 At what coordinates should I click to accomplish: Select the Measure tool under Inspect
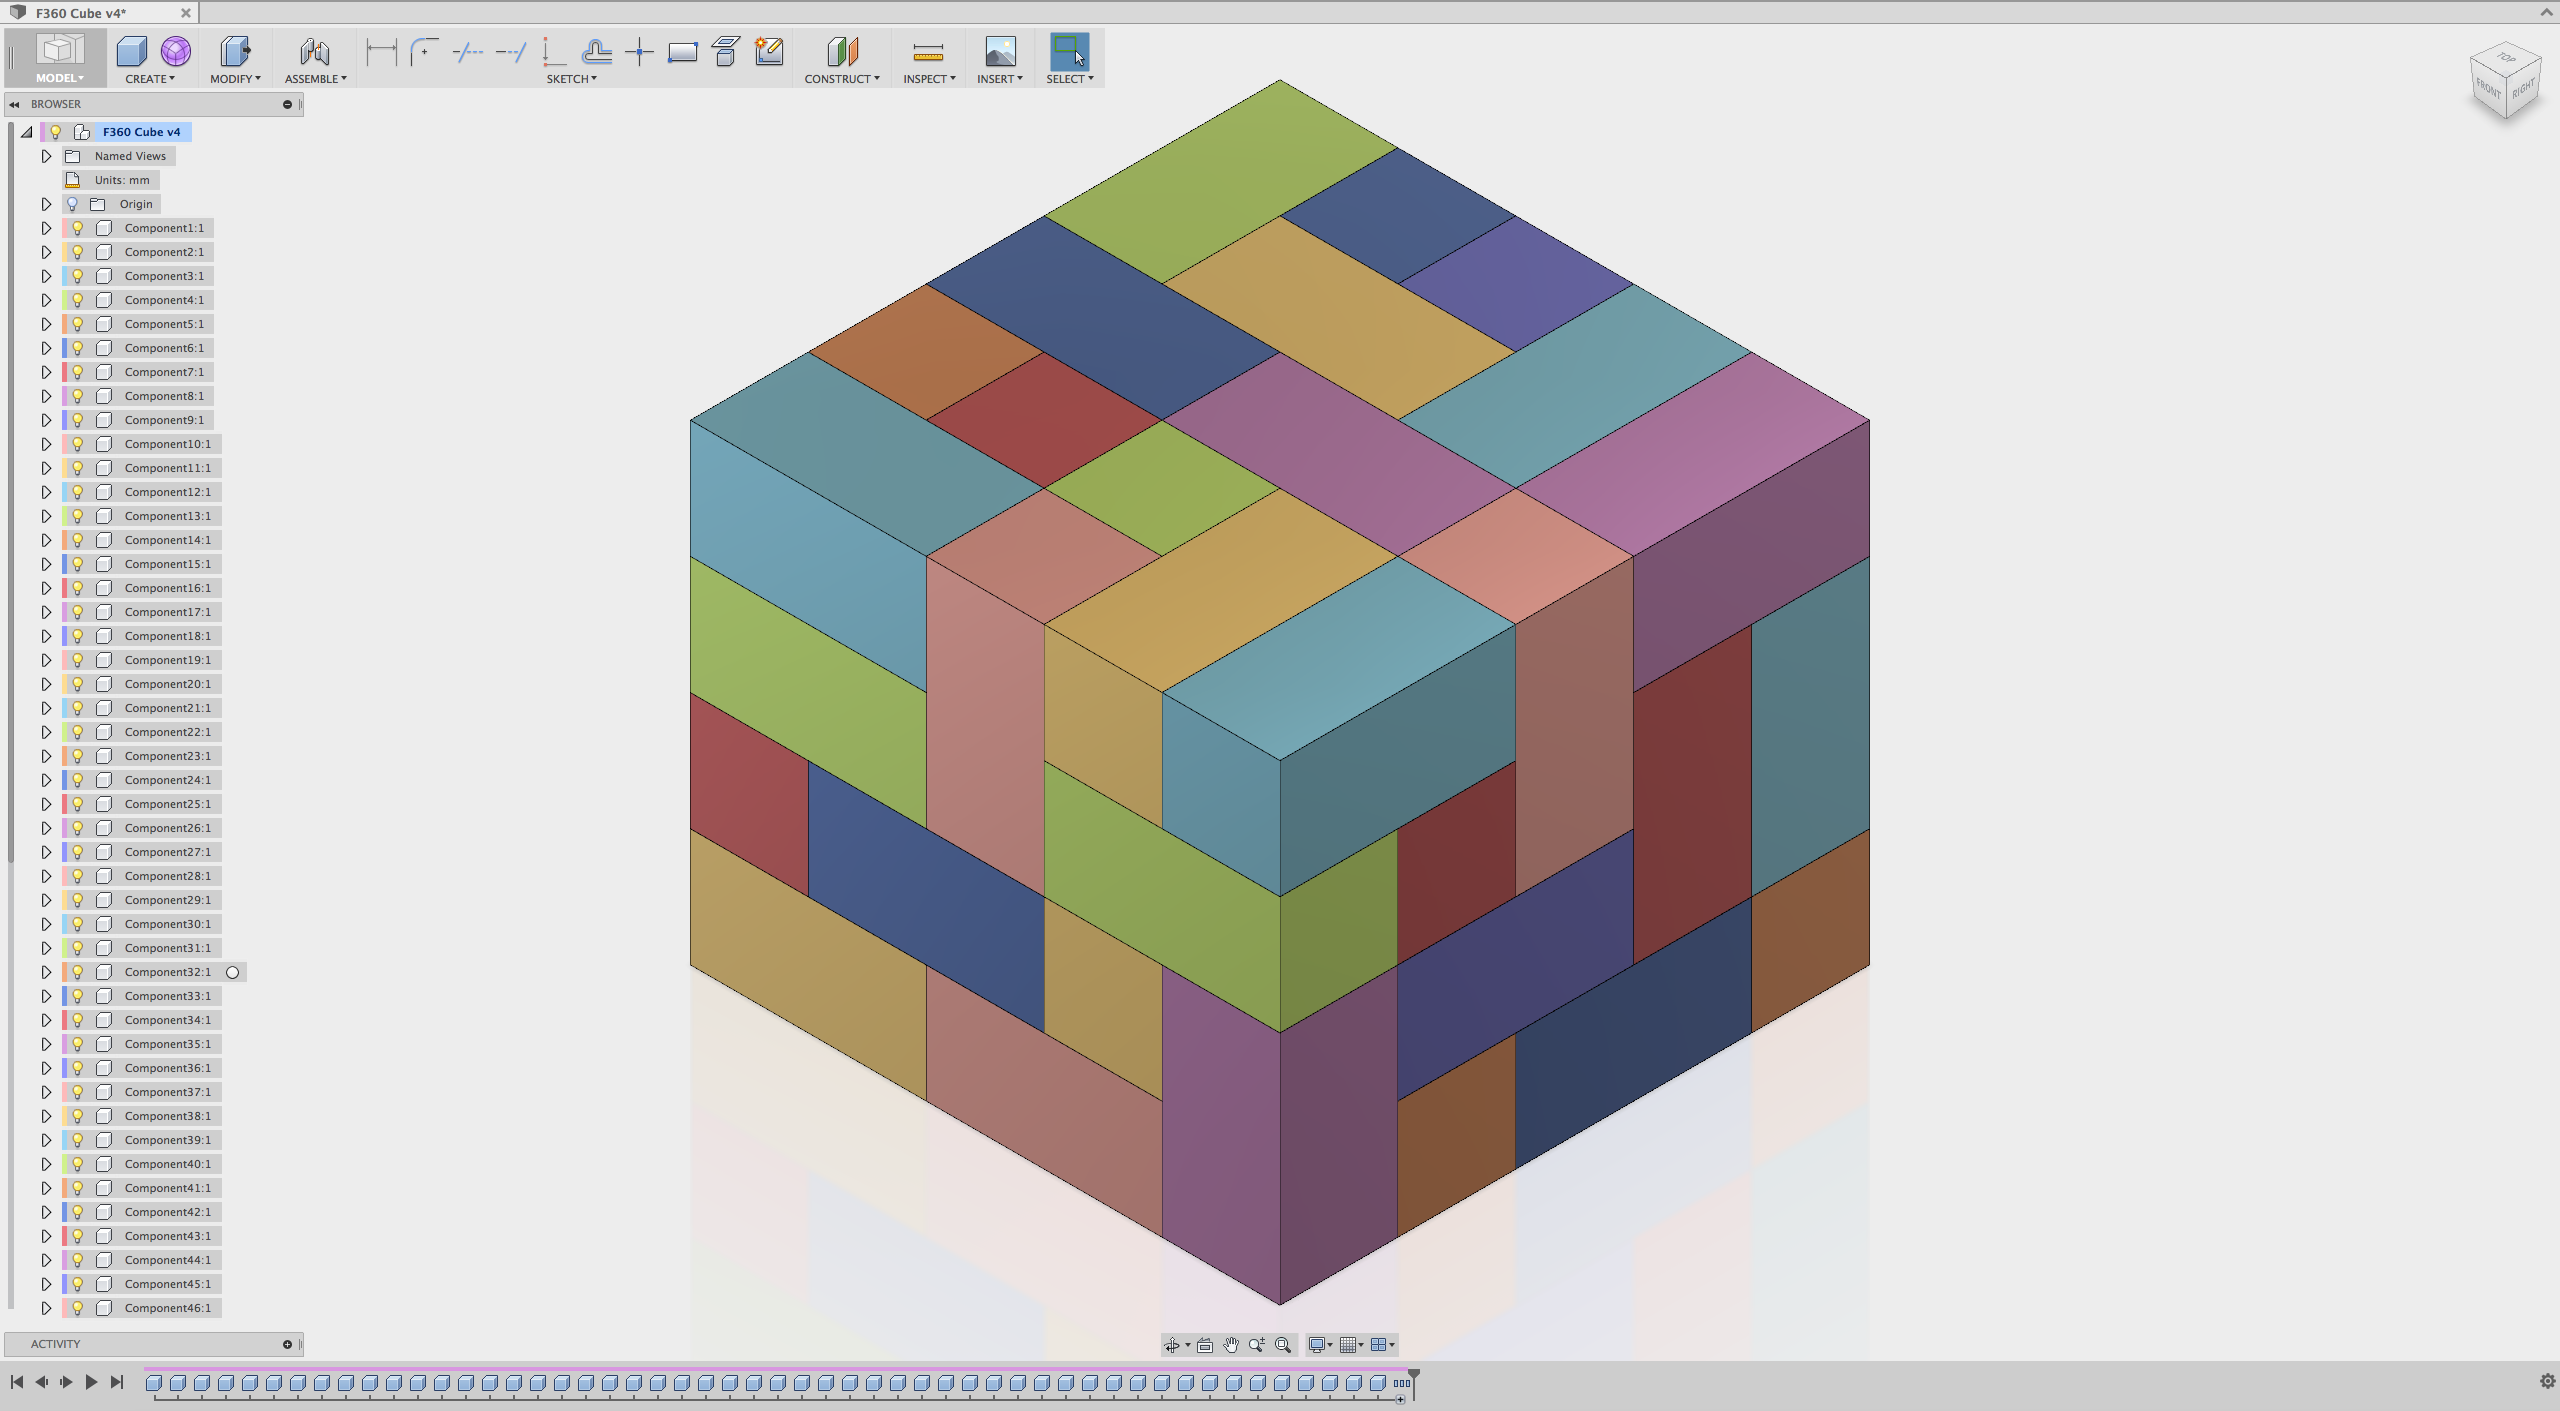927,52
